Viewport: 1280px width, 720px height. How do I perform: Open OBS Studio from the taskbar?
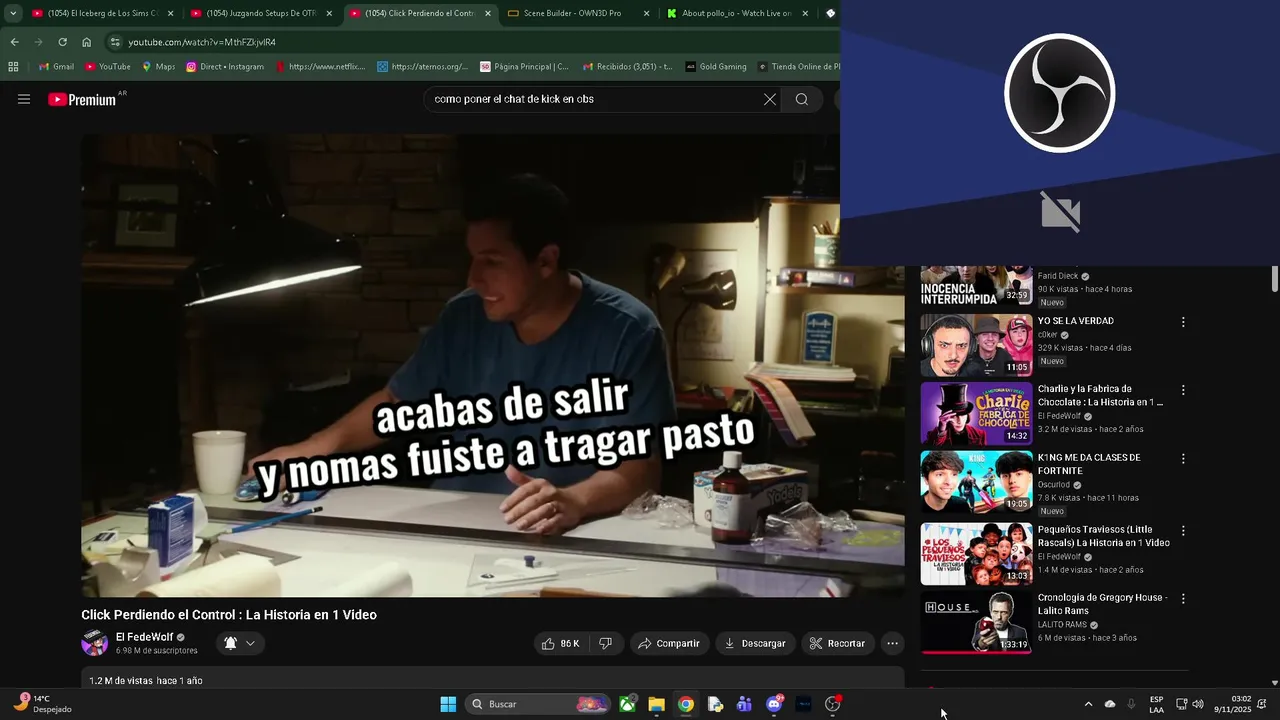pyautogui.click(x=832, y=704)
